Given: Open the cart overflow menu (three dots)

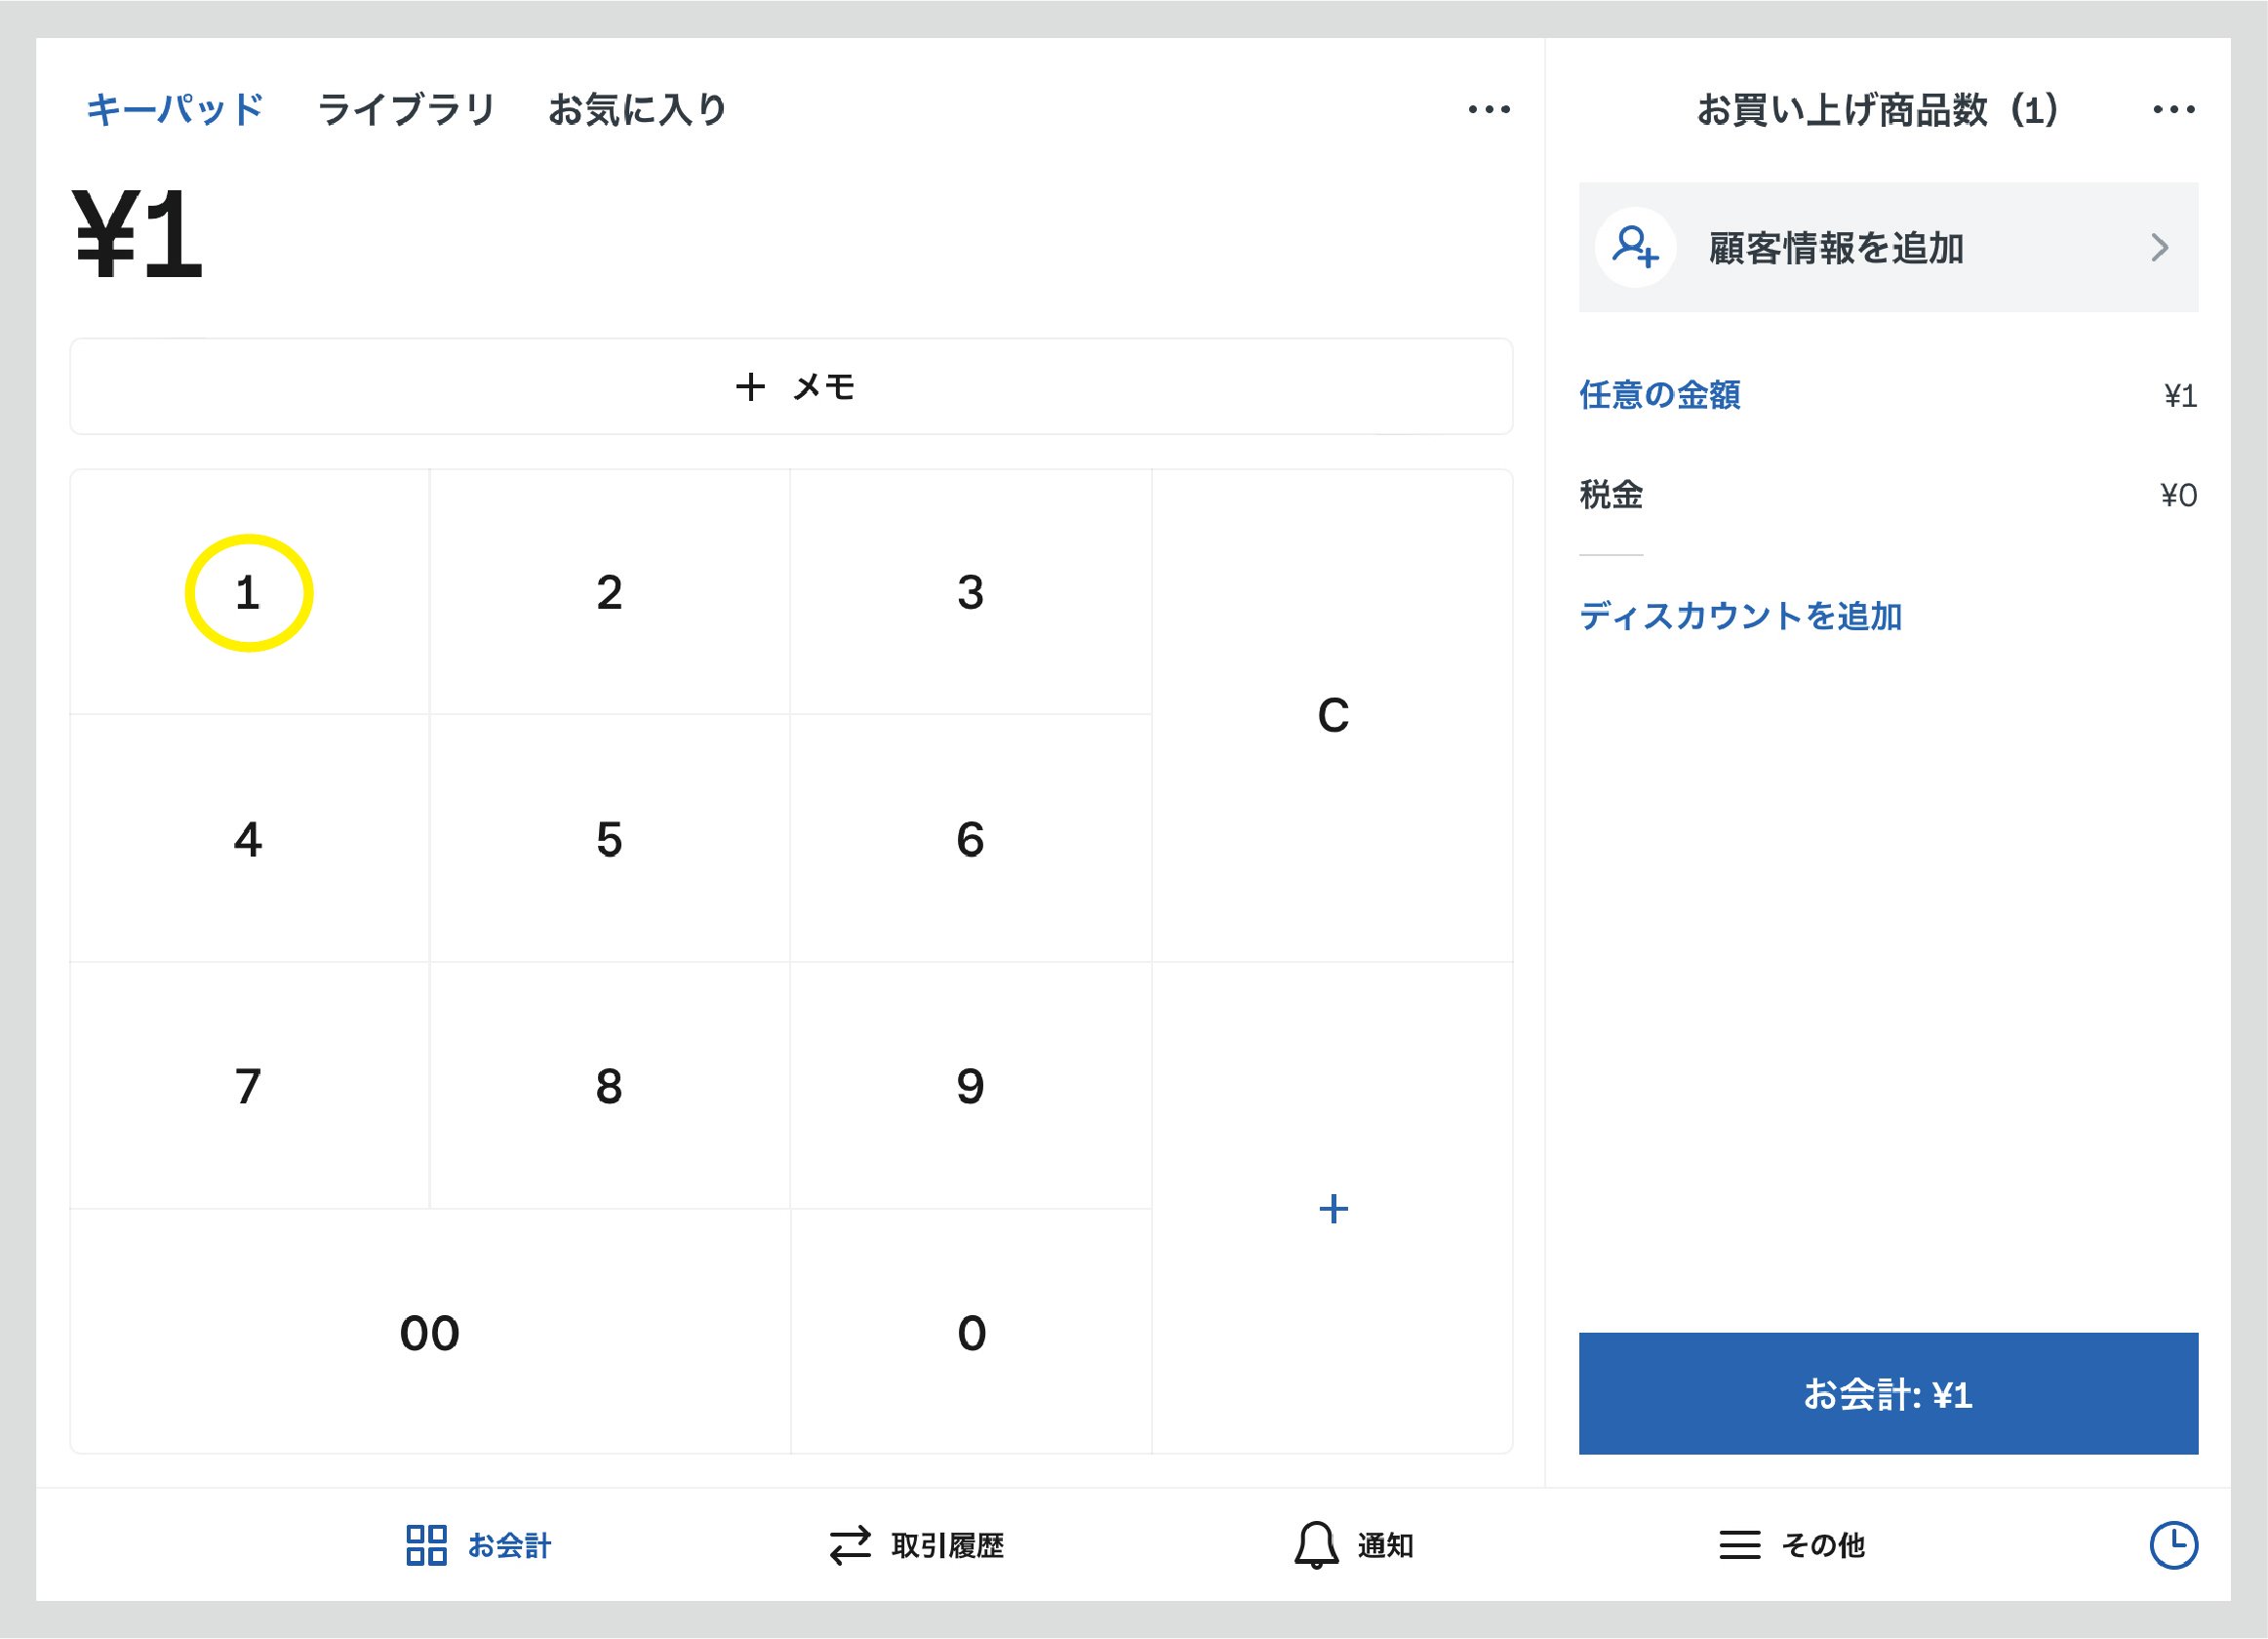Looking at the screenshot, I should point(2174,111).
